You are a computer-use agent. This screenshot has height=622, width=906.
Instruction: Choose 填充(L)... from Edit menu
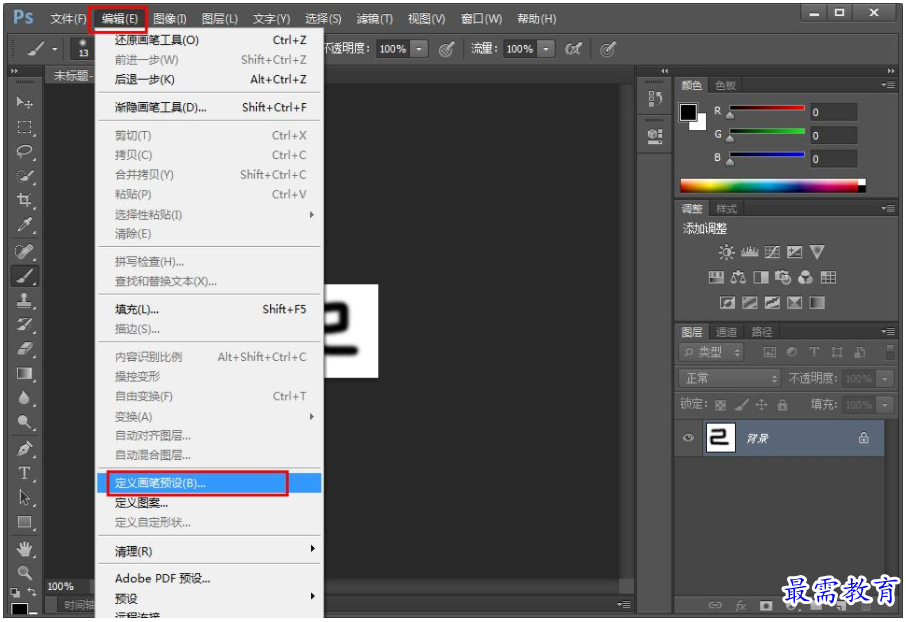click(x=209, y=309)
